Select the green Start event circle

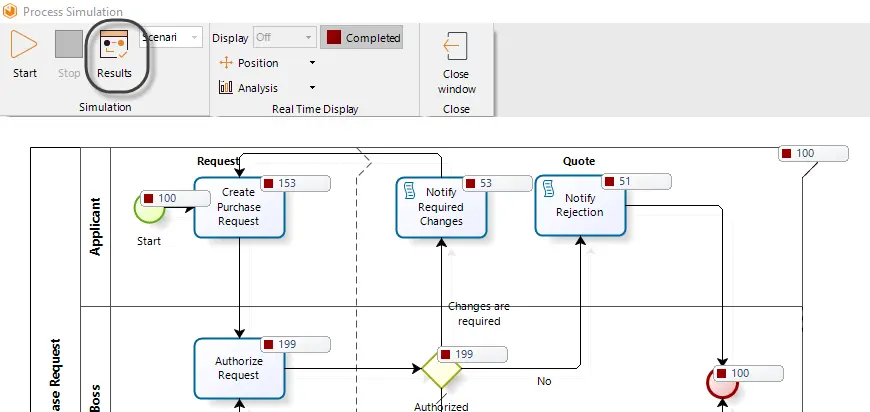point(149,208)
